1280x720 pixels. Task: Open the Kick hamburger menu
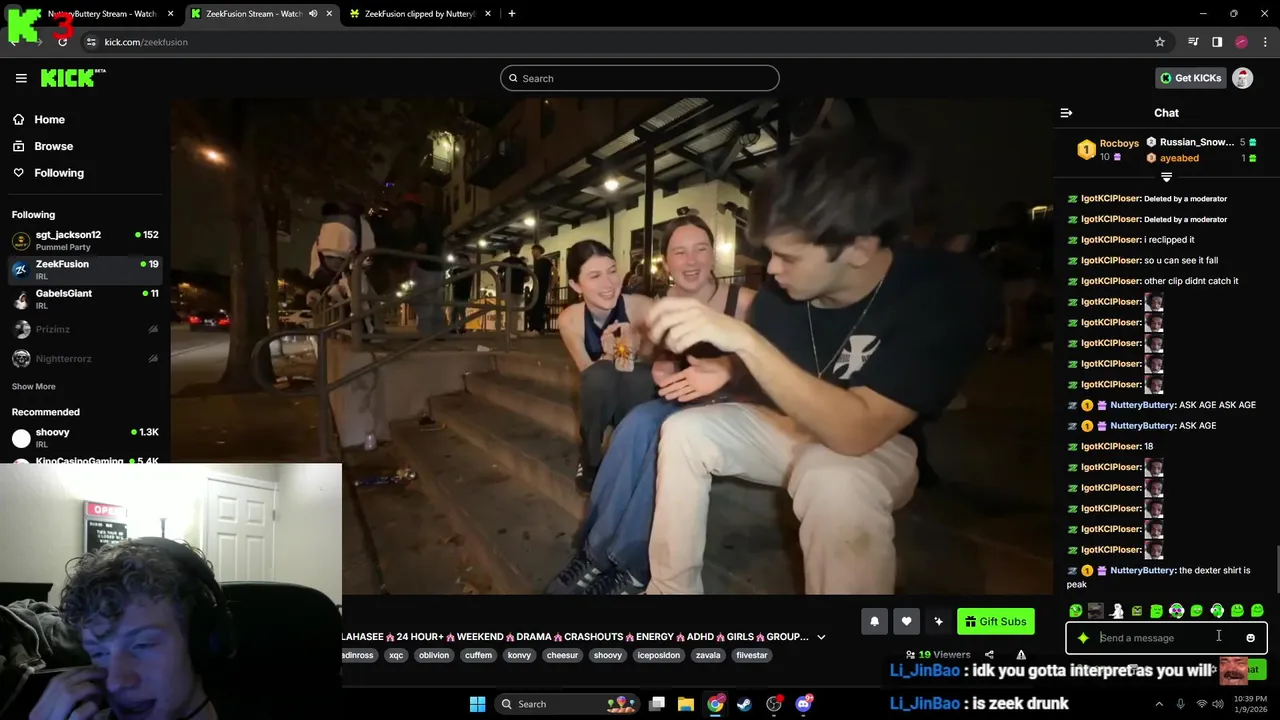tap(21, 78)
